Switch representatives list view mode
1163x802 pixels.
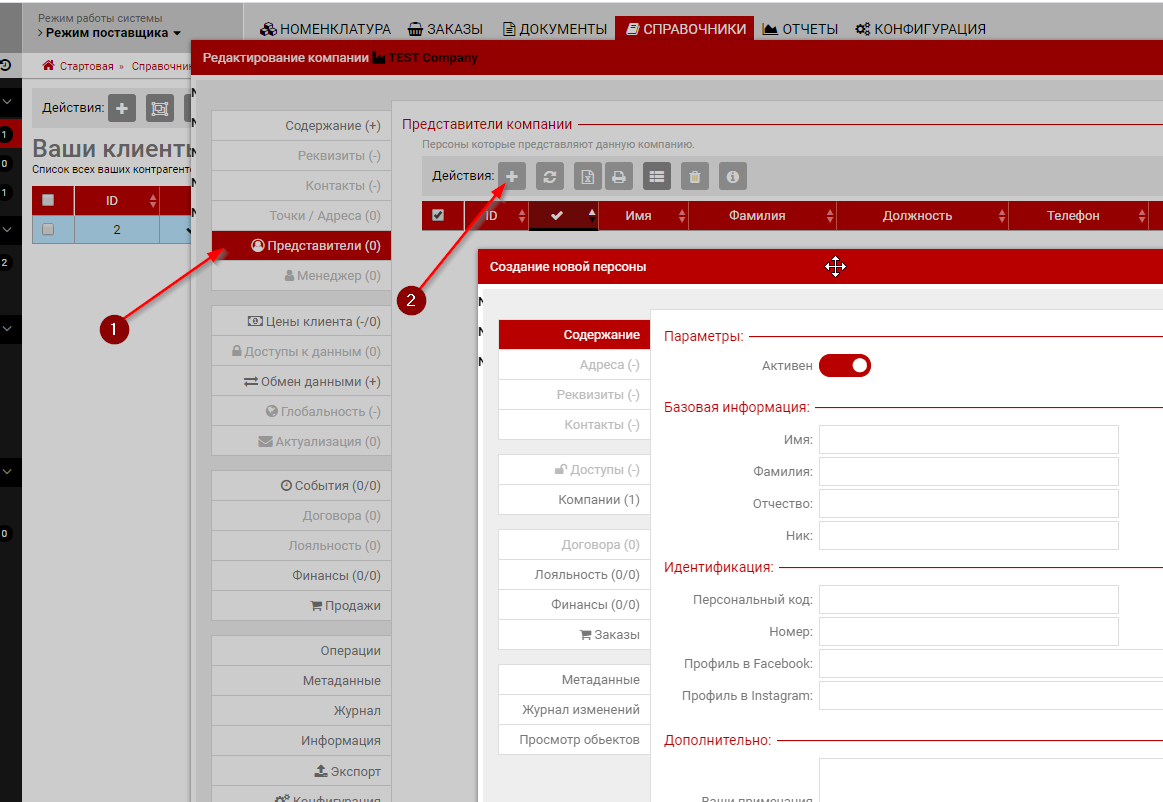(657, 176)
